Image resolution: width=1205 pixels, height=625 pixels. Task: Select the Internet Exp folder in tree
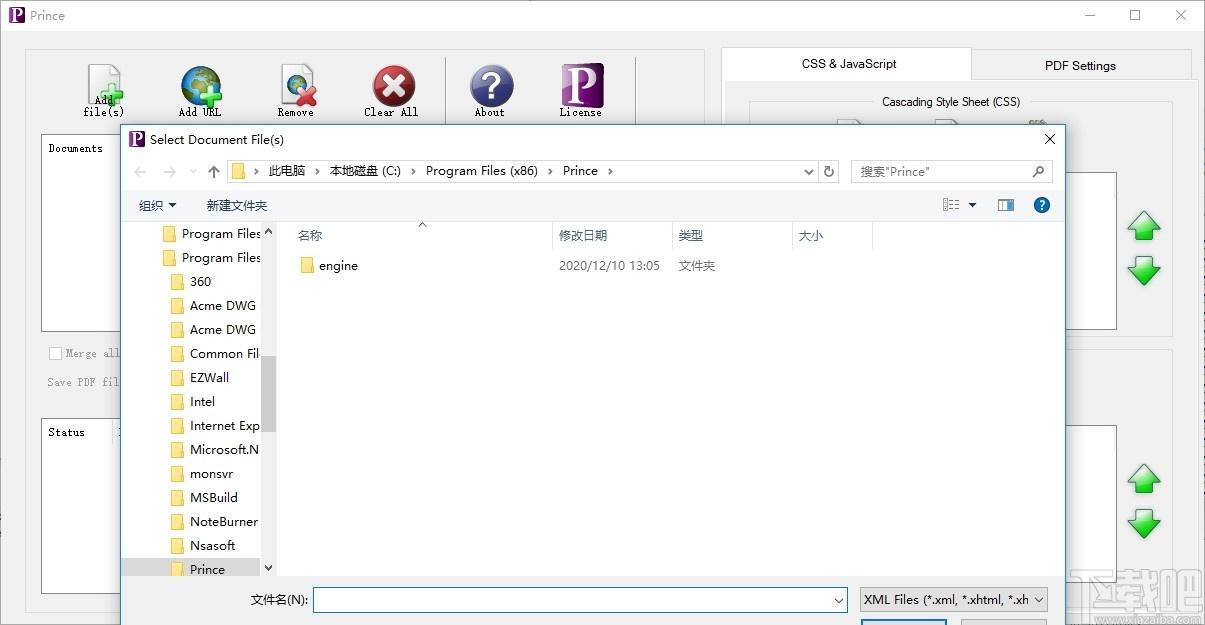click(x=214, y=426)
